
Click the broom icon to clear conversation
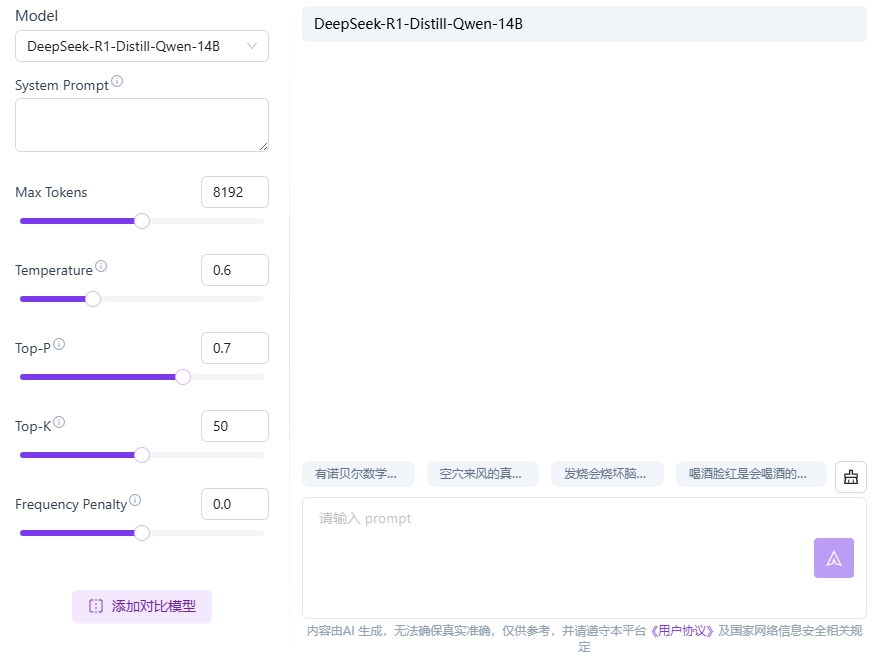click(850, 477)
